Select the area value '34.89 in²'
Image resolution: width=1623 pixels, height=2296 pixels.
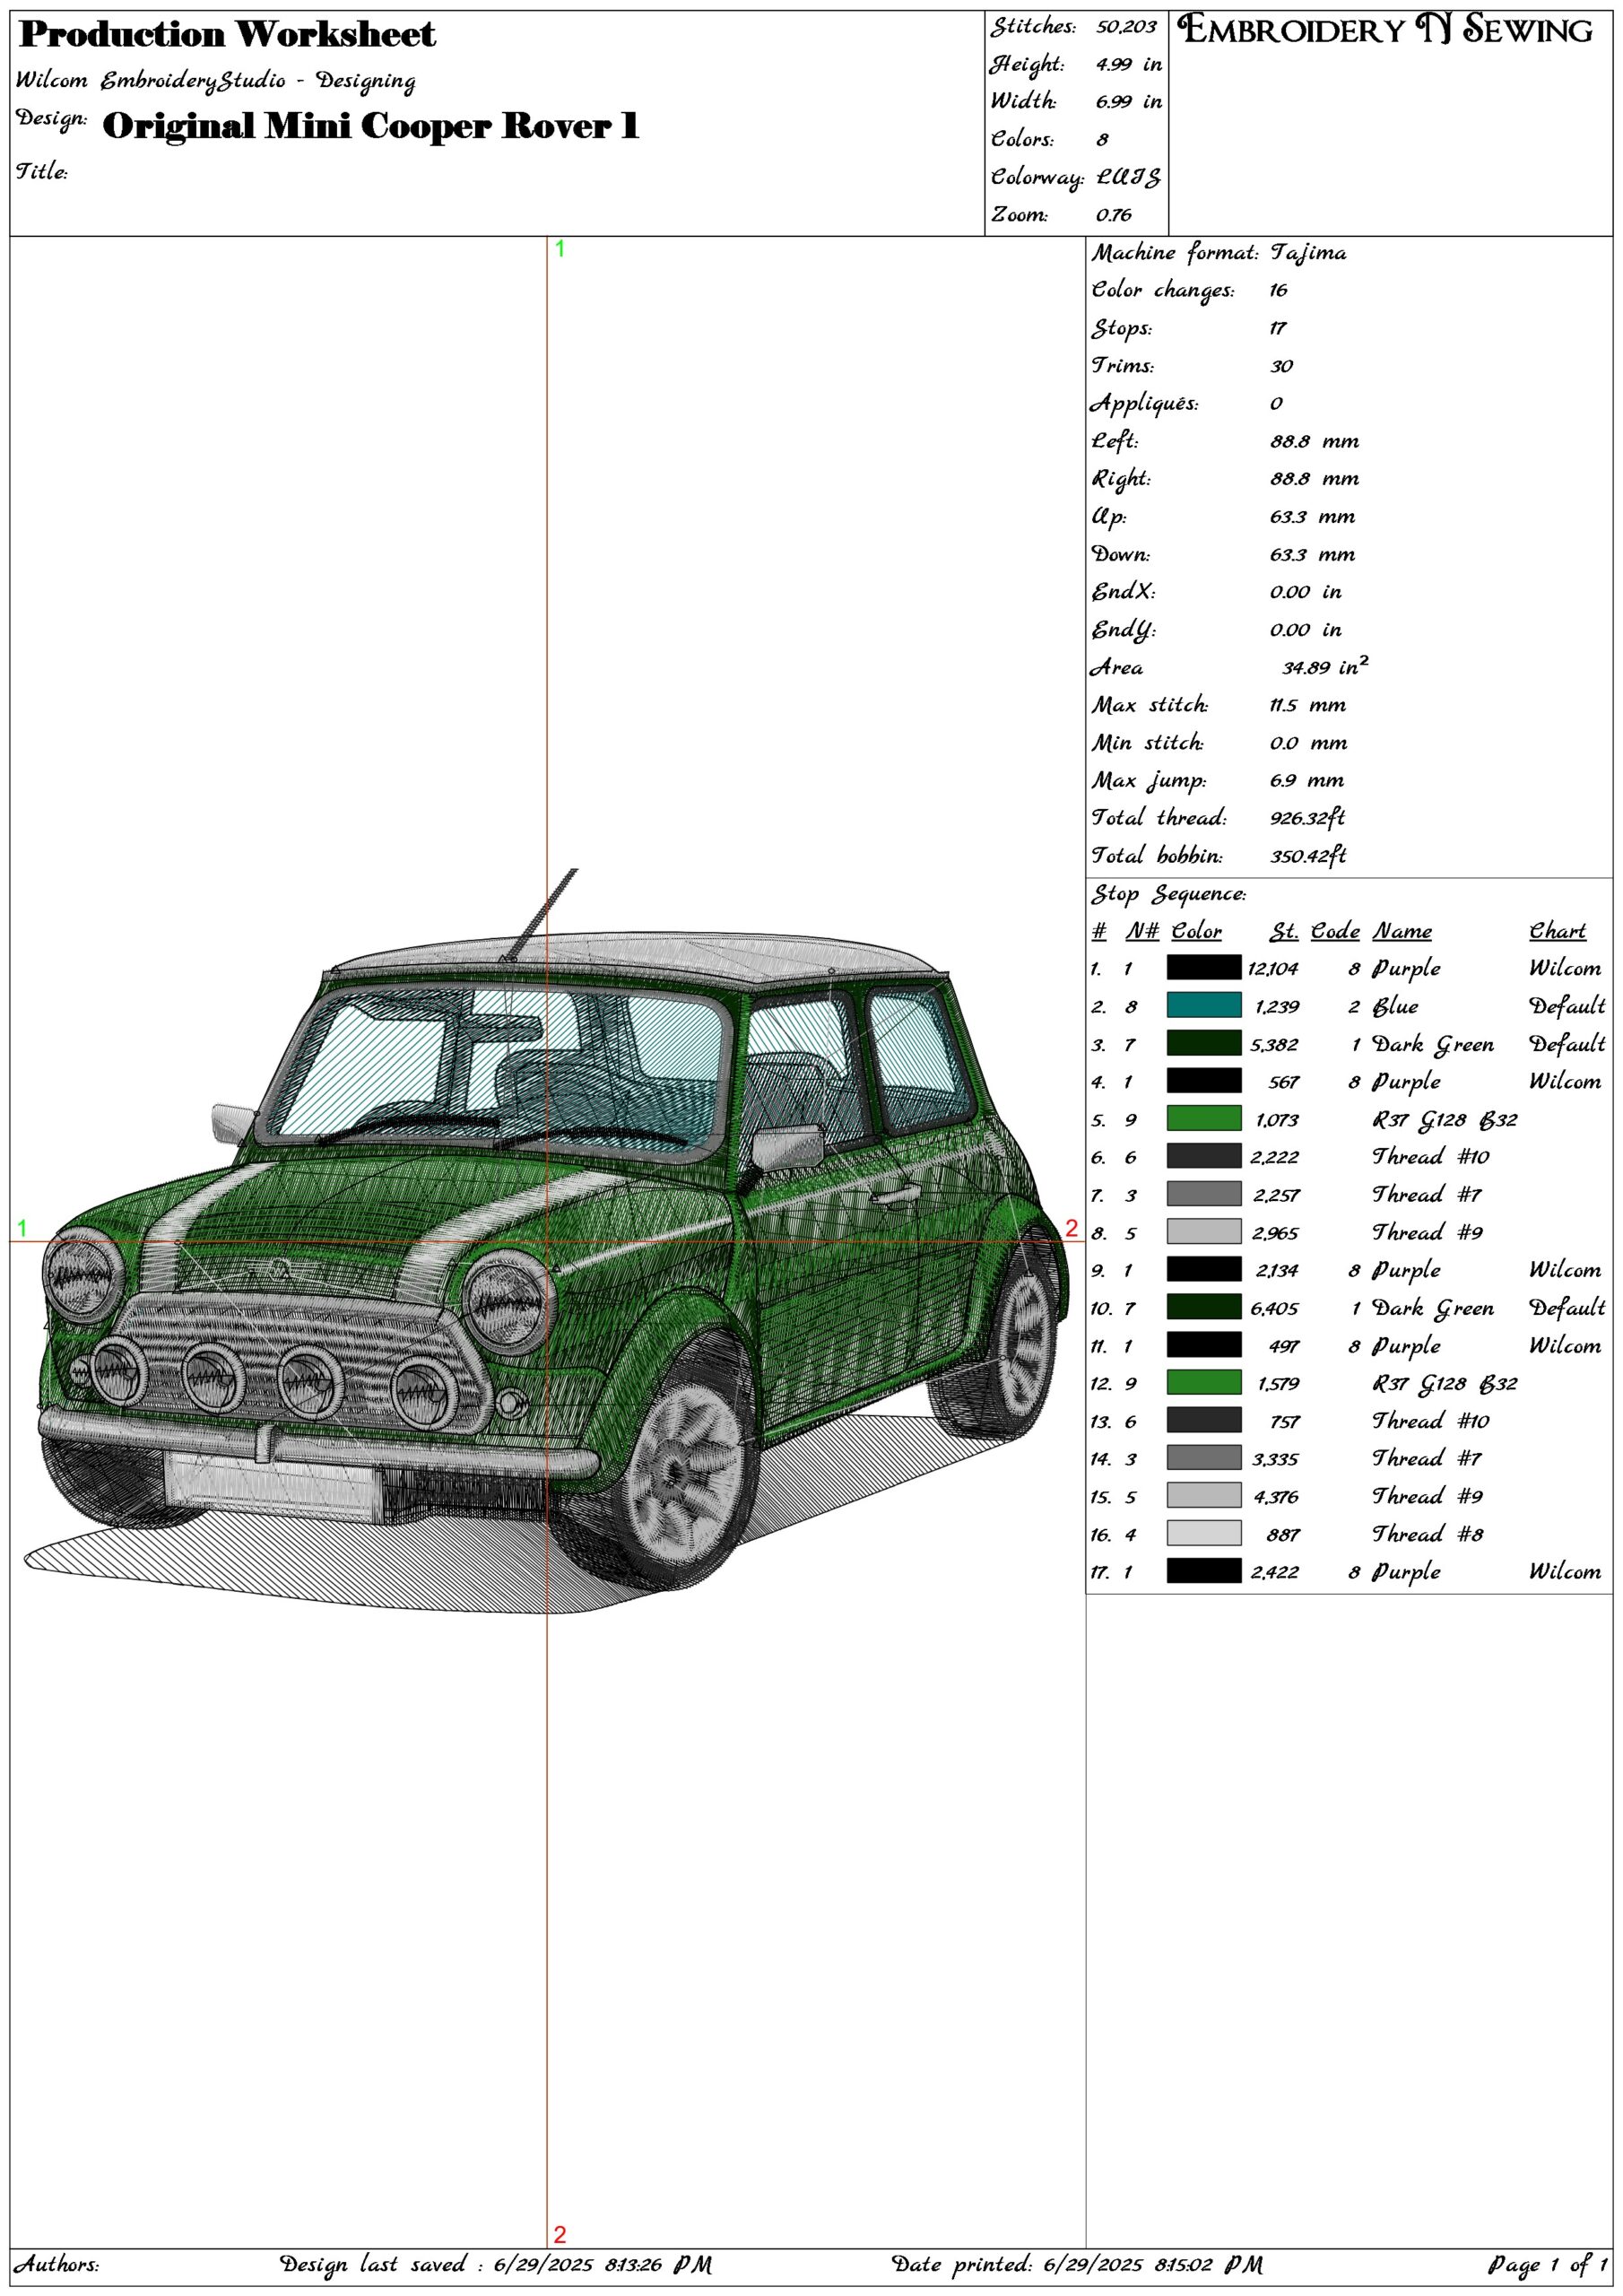click(1326, 666)
